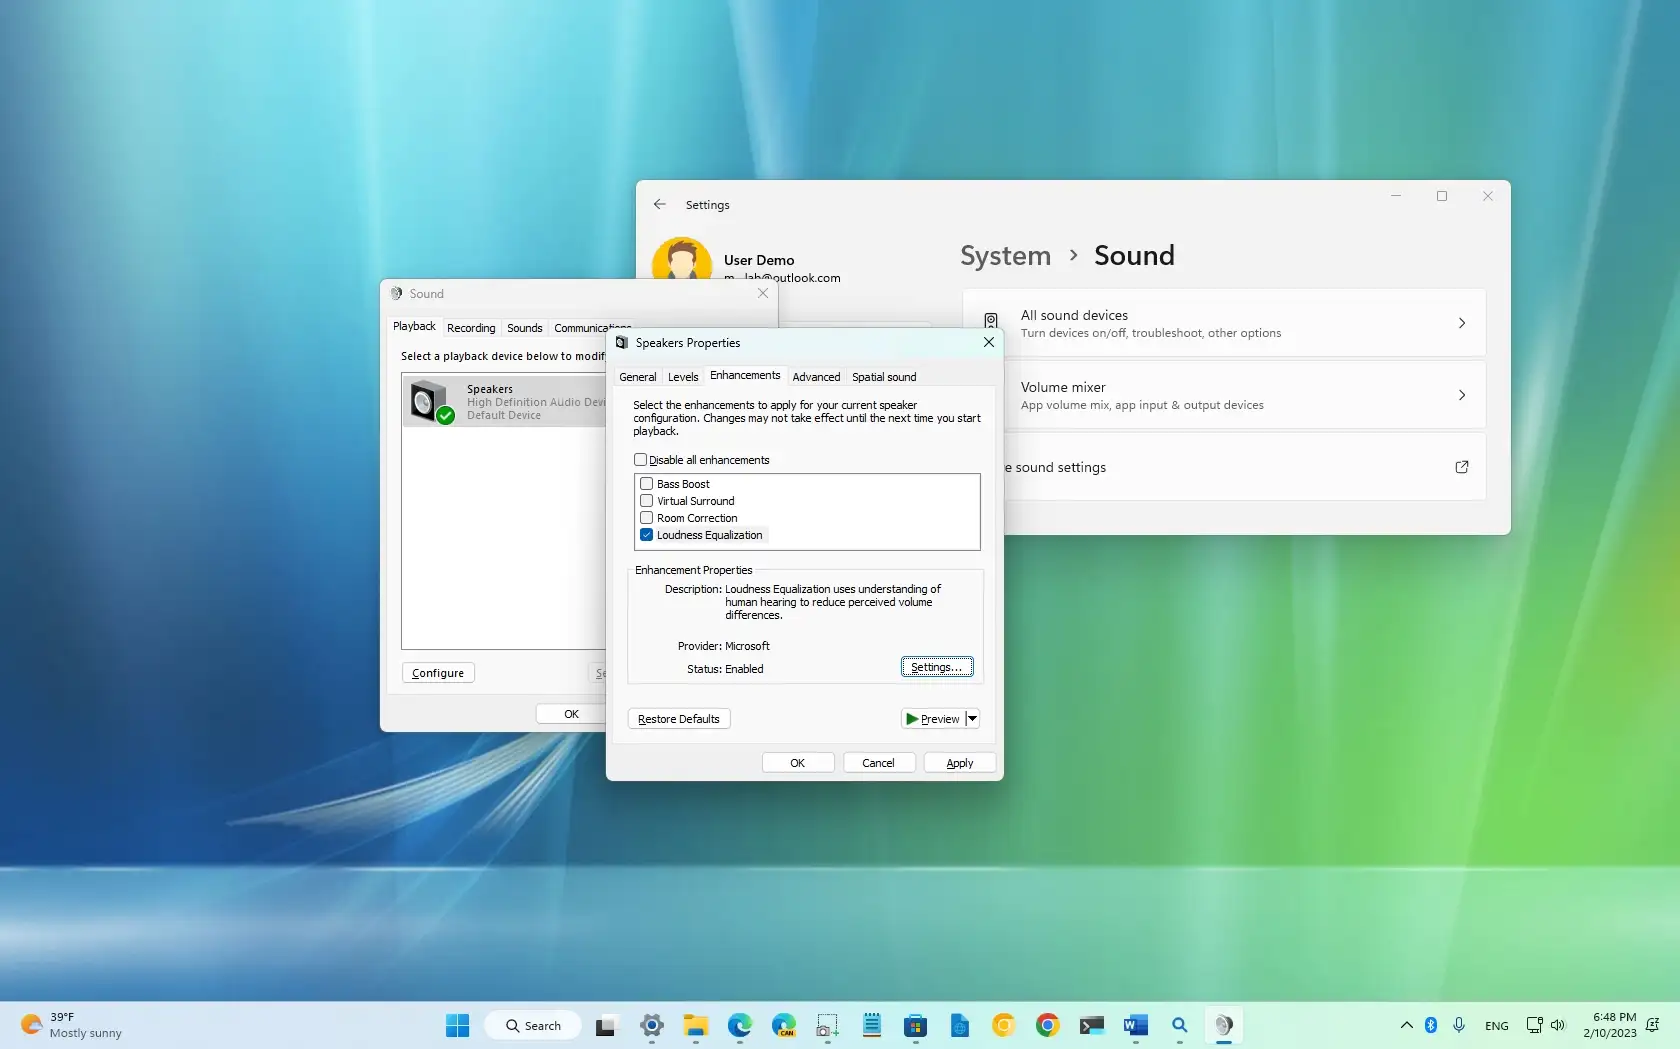Open the Recording tab in the Sound dialog
The width and height of the screenshot is (1680, 1049).
pyautogui.click(x=471, y=327)
